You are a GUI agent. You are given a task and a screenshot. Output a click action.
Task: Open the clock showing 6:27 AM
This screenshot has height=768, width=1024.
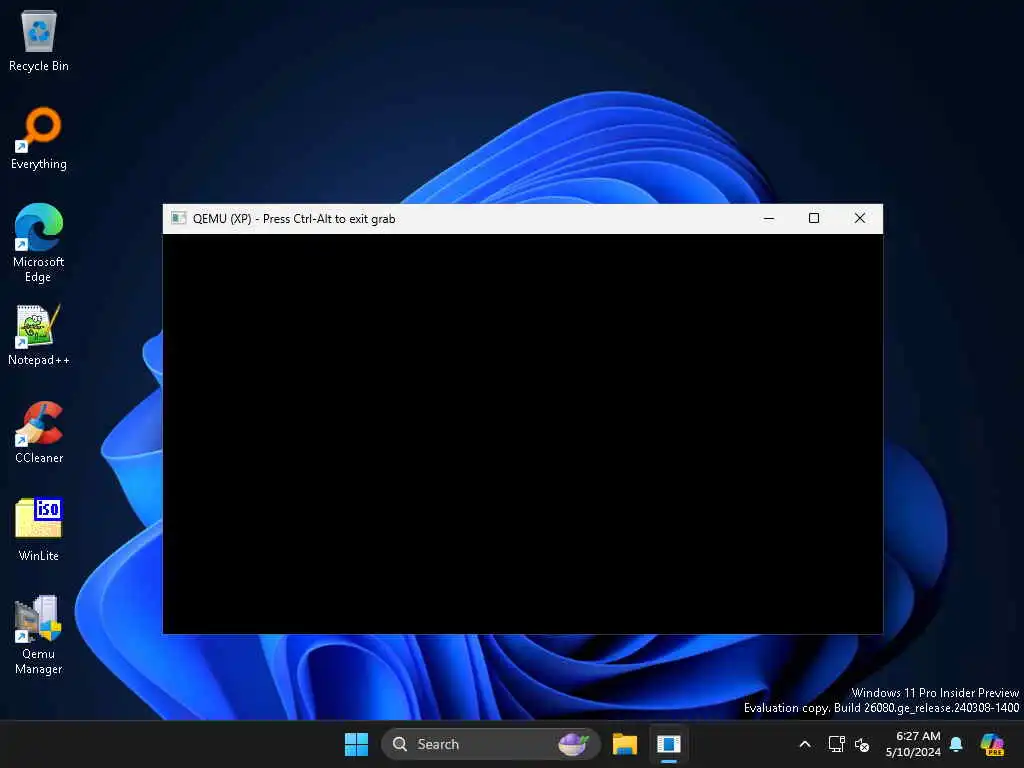tap(913, 744)
